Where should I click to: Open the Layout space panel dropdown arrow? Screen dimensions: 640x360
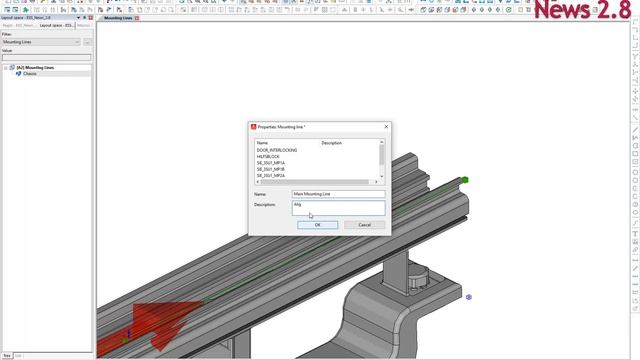click(x=78, y=18)
